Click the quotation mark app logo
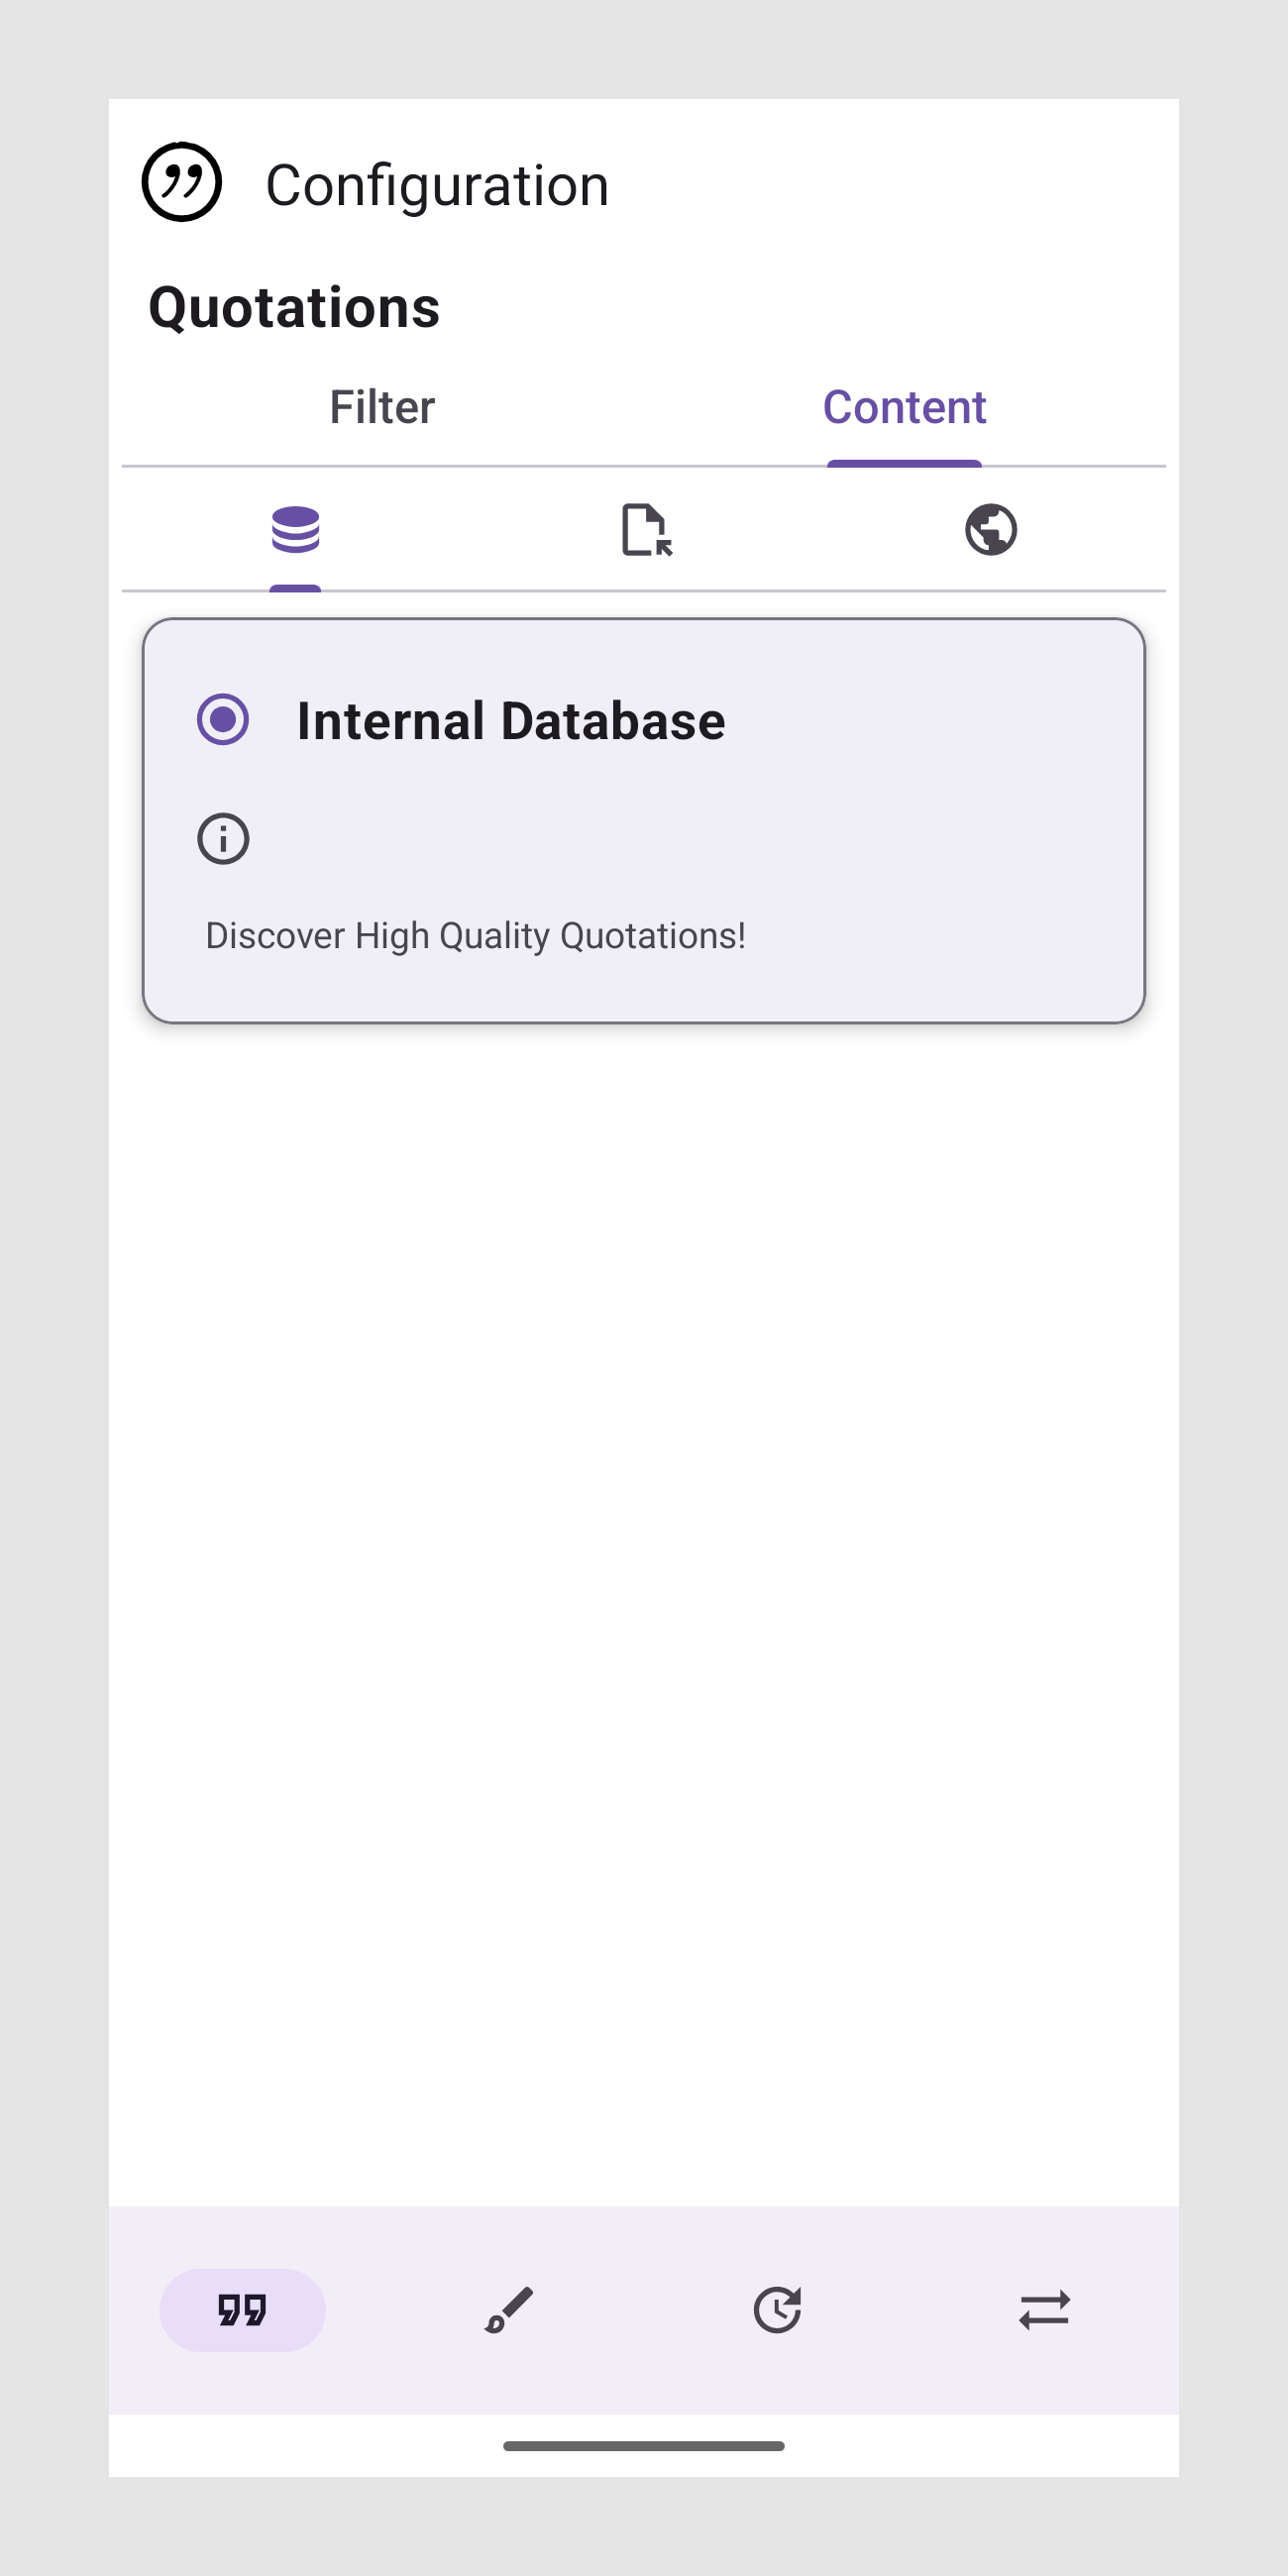Screen dimensions: 1288x2576 click(181, 182)
